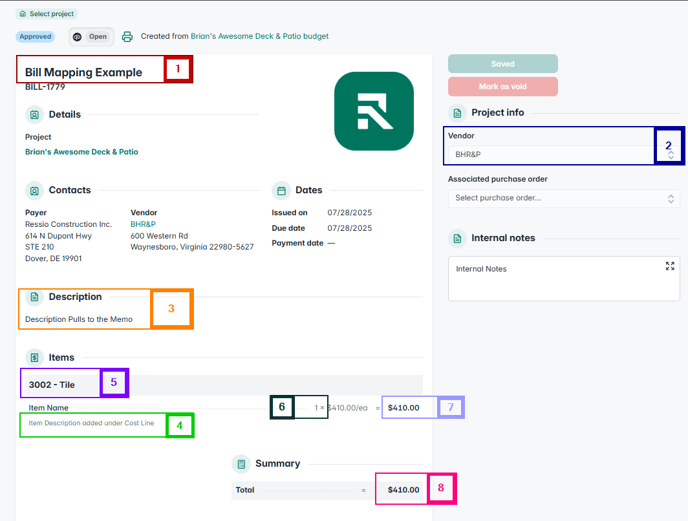Click Description Pulls to the Memo text

coord(79,320)
